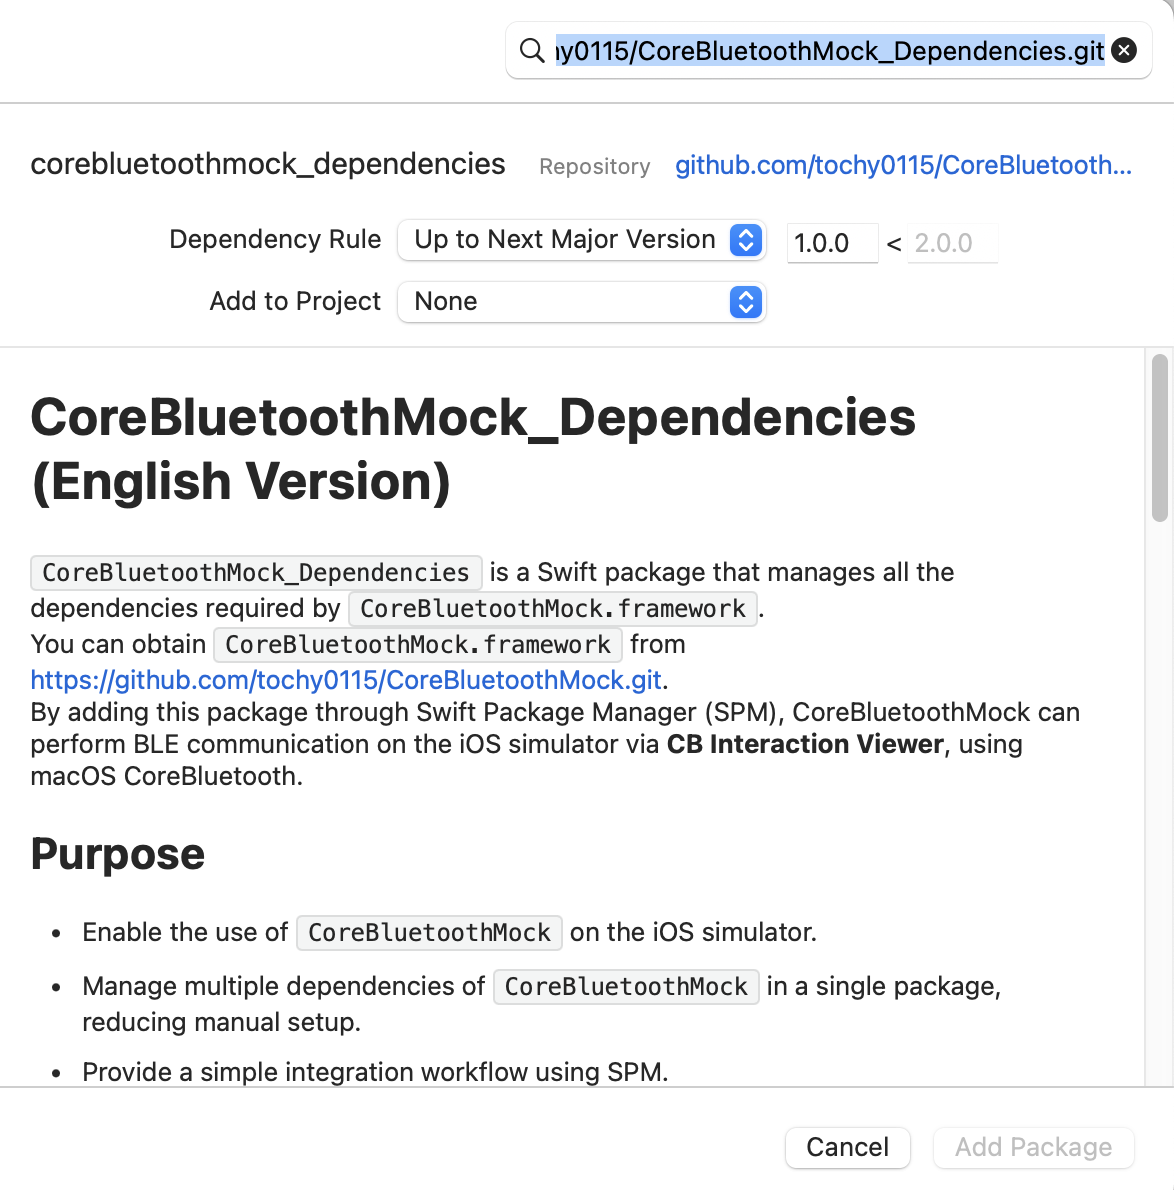Click the bold CB Interaction Viewer text
Screen dimensions: 1174x1190
click(805, 744)
